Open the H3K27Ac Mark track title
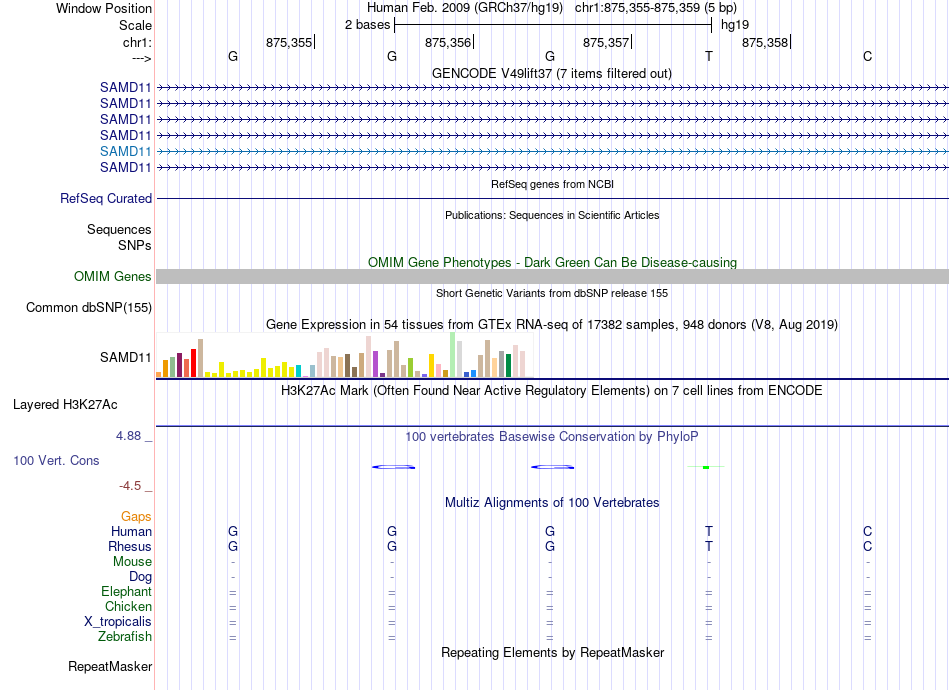 551,391
